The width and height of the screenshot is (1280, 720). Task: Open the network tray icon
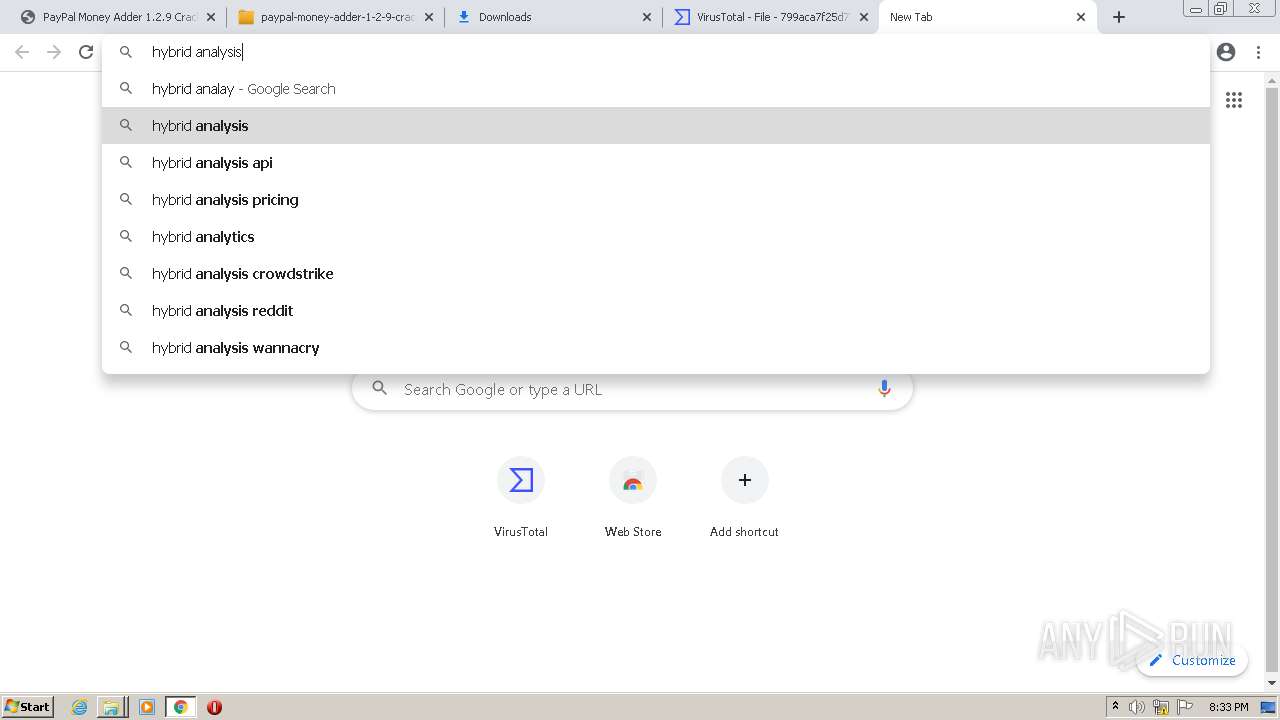click(1161, 707)
